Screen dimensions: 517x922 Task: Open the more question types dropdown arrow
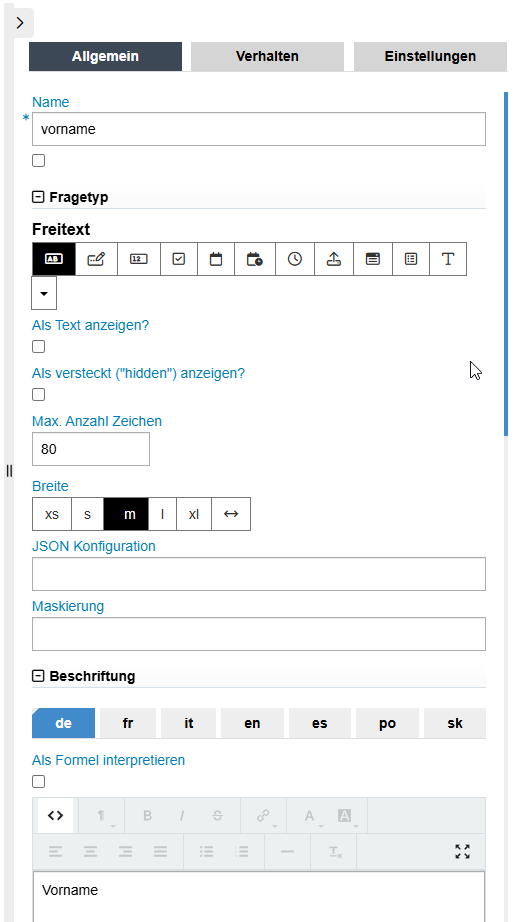44,293
